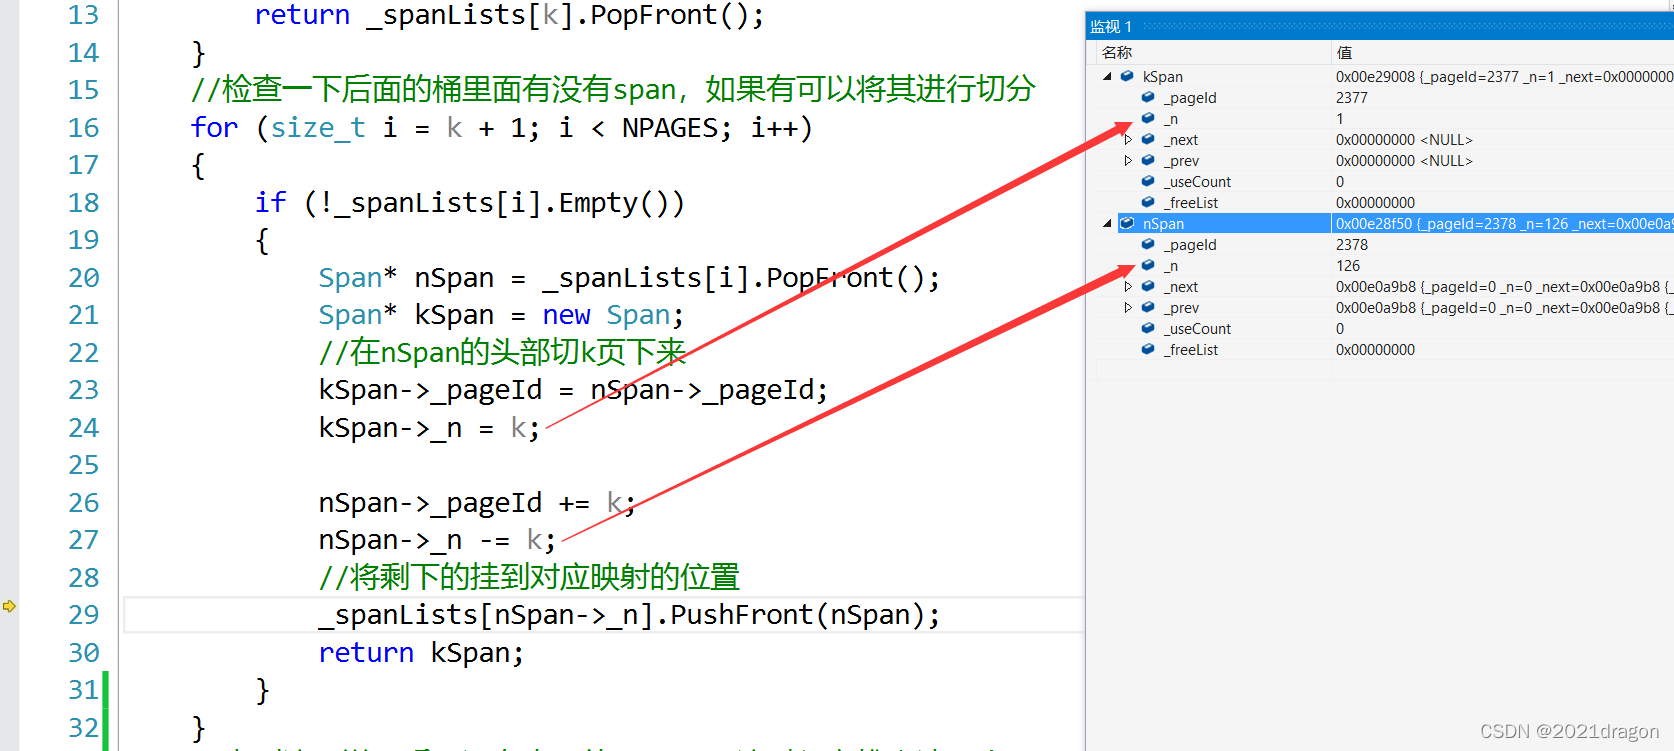Select kSpan _useCount value 0
Image resolution: width=1674 pixels, height=751 pixels.
1340,181
